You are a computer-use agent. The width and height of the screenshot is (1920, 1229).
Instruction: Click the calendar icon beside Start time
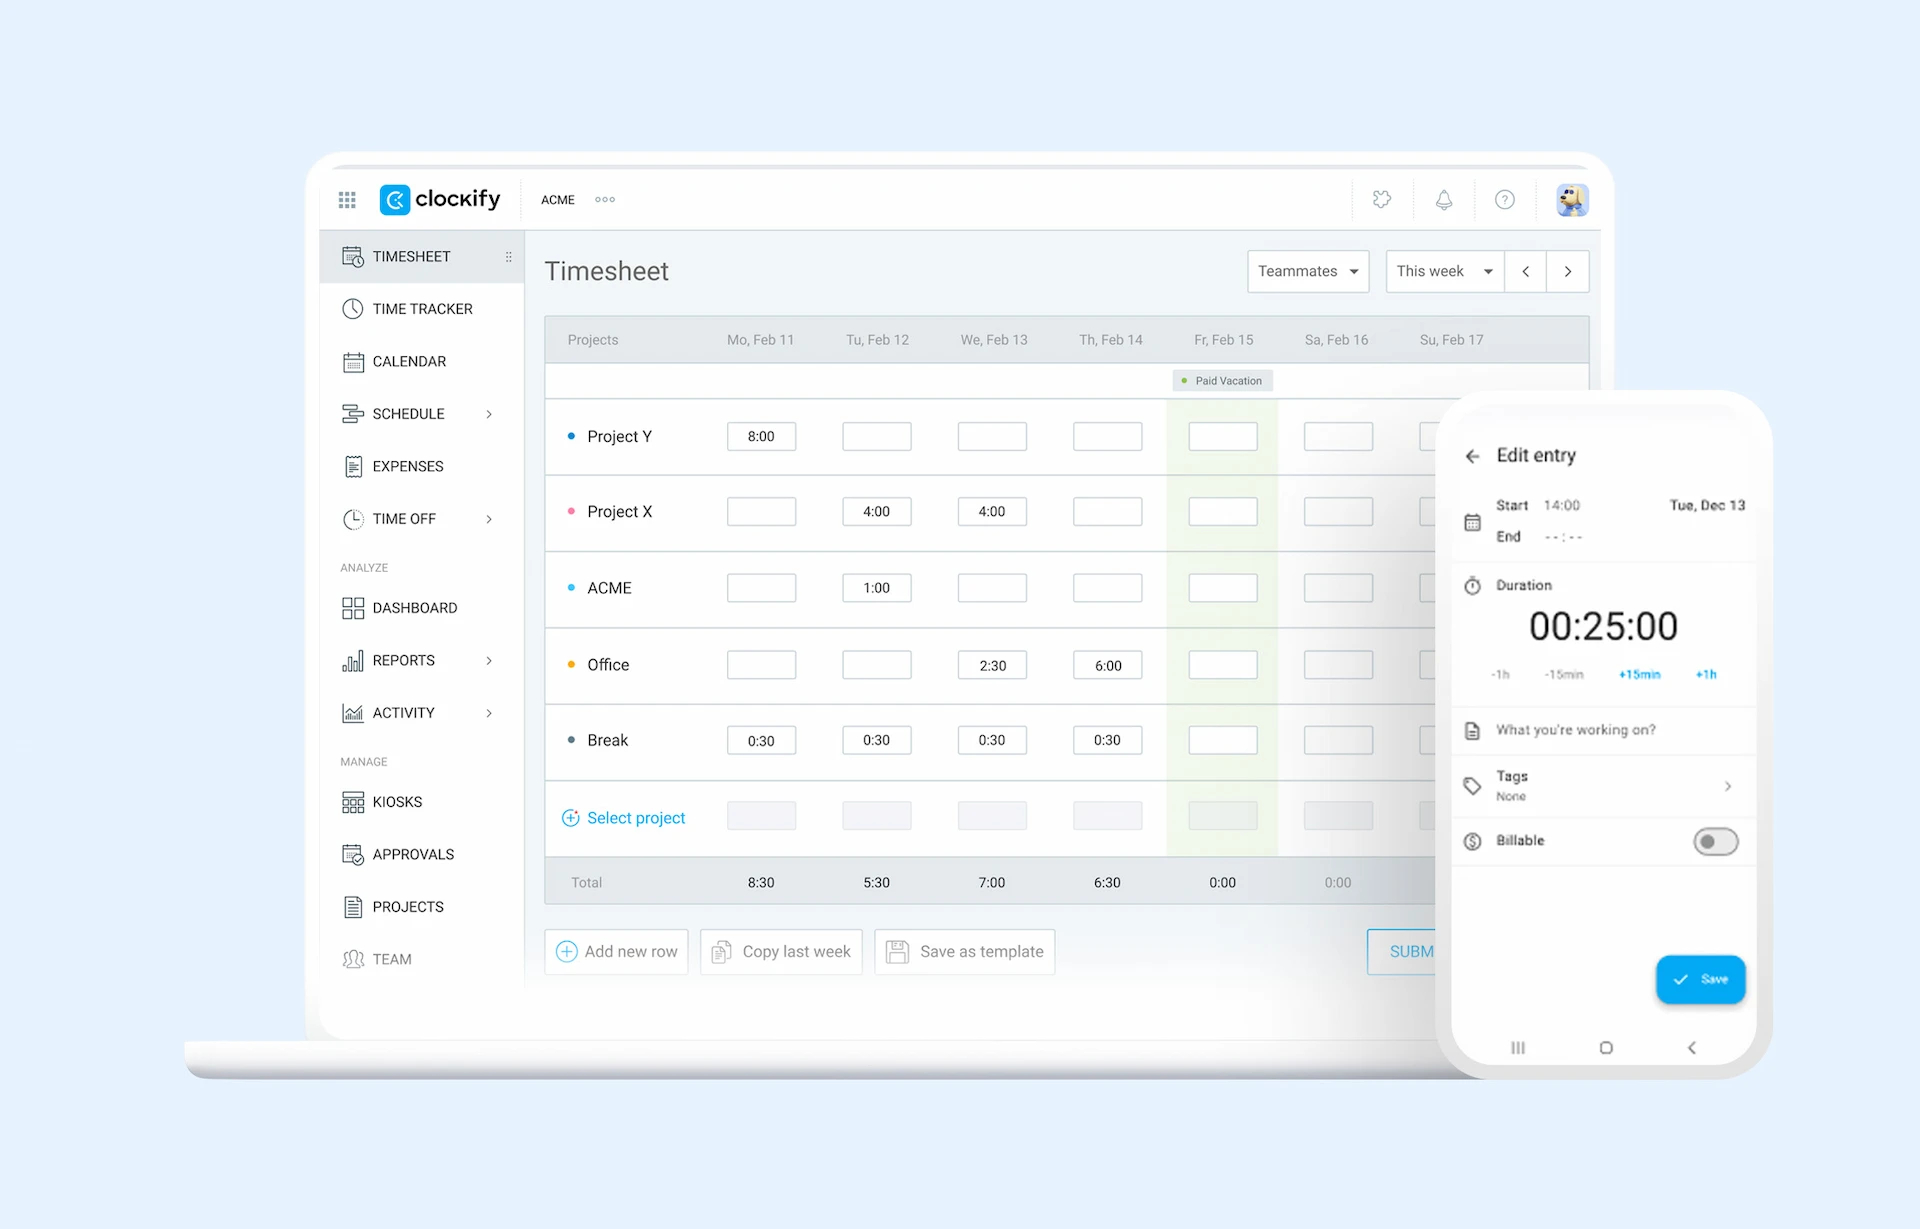(x=1472, y=522)
